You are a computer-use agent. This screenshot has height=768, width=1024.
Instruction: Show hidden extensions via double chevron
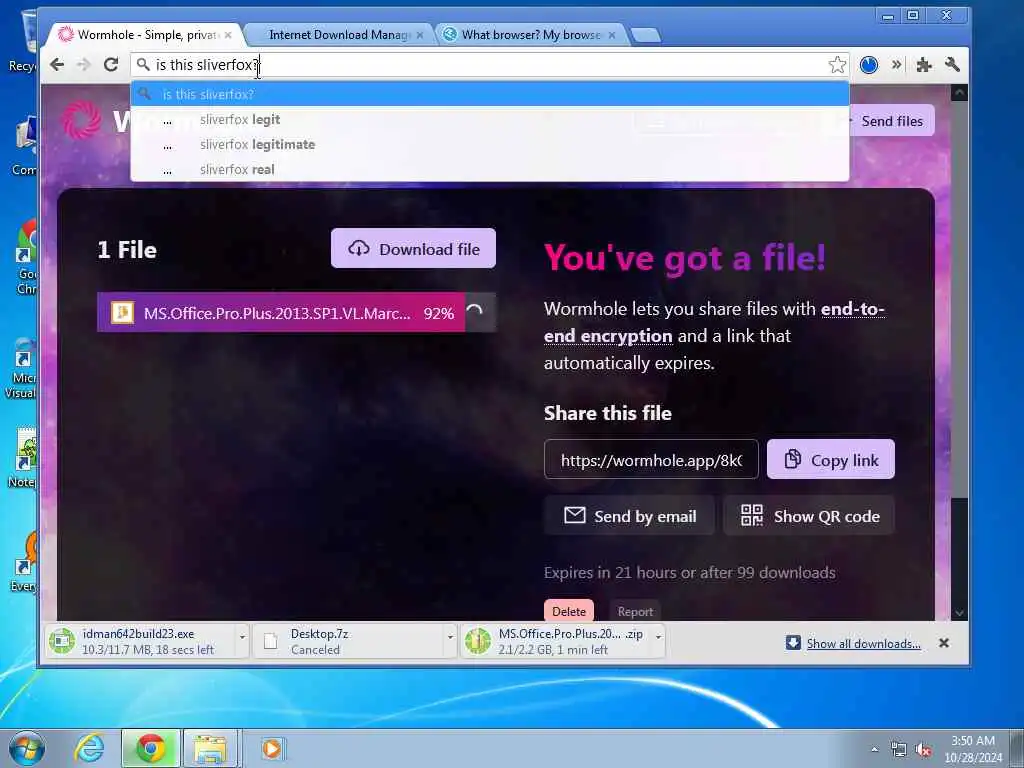pos(897,64)
